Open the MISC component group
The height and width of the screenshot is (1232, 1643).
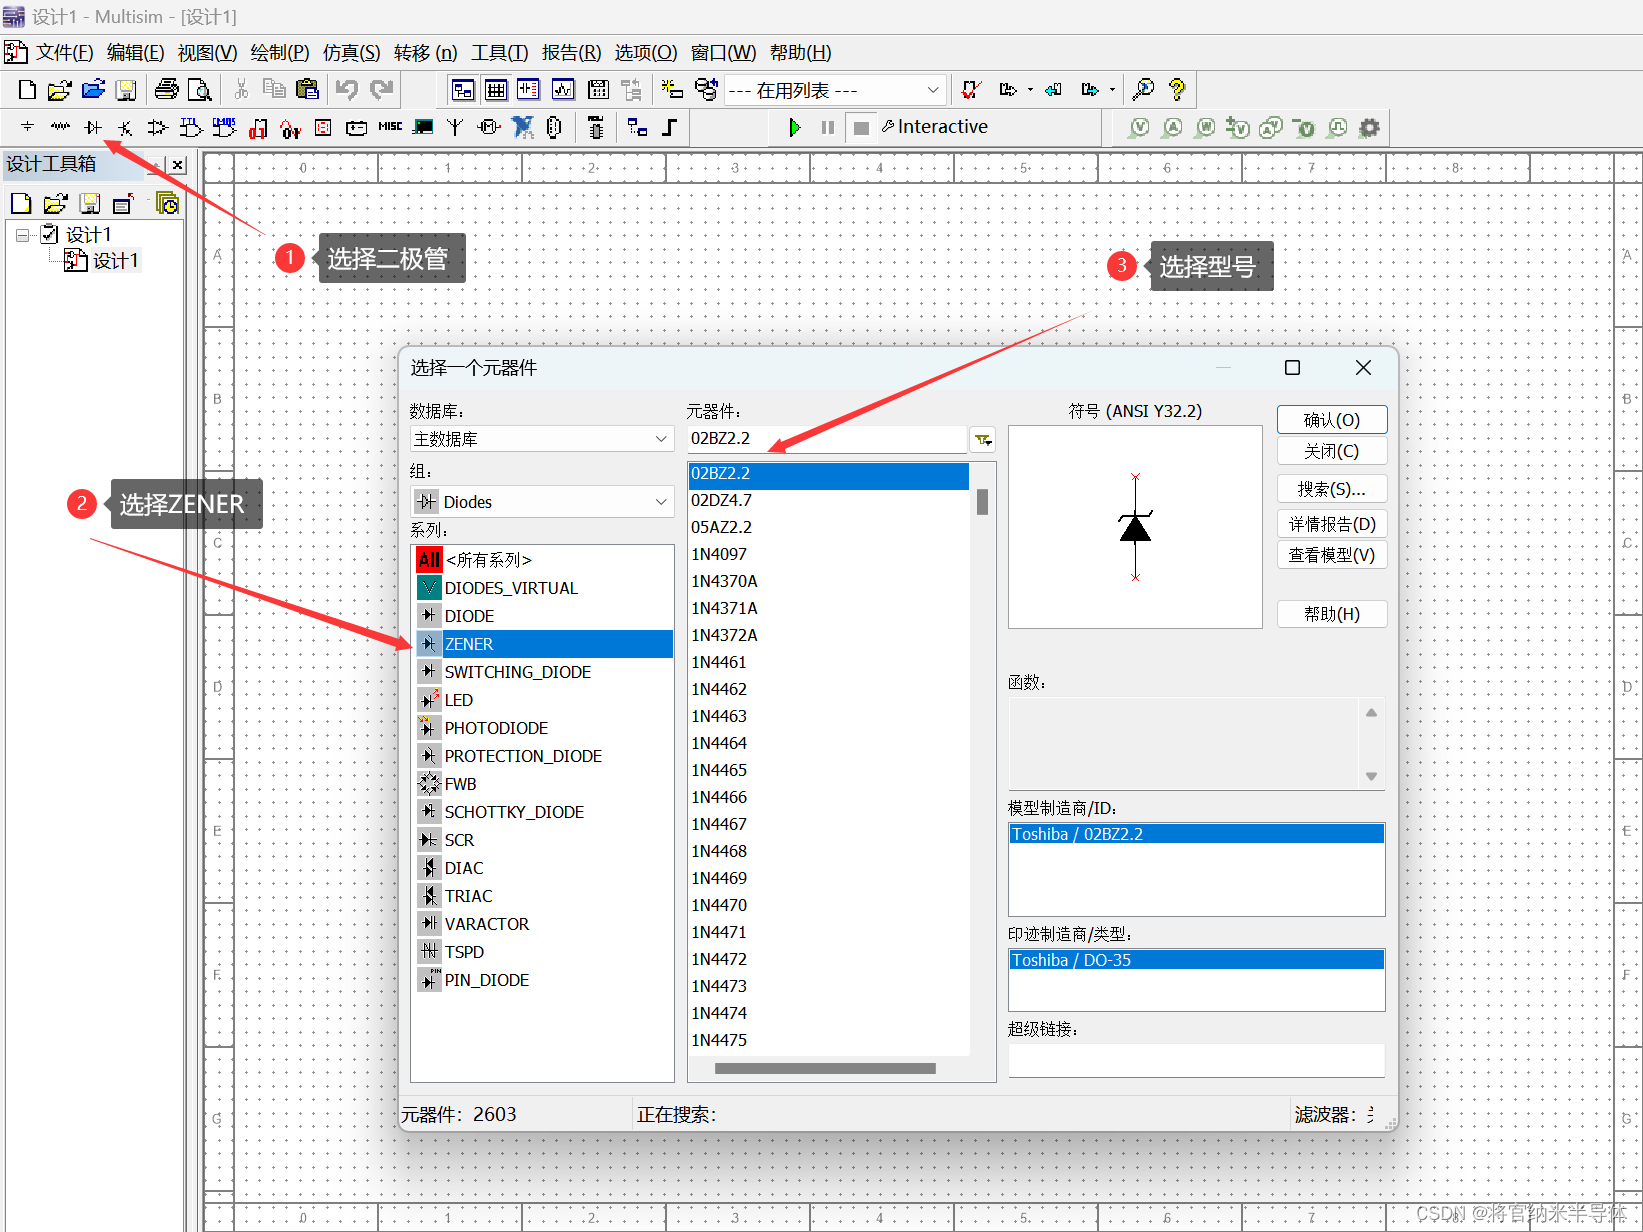[390, 127]
